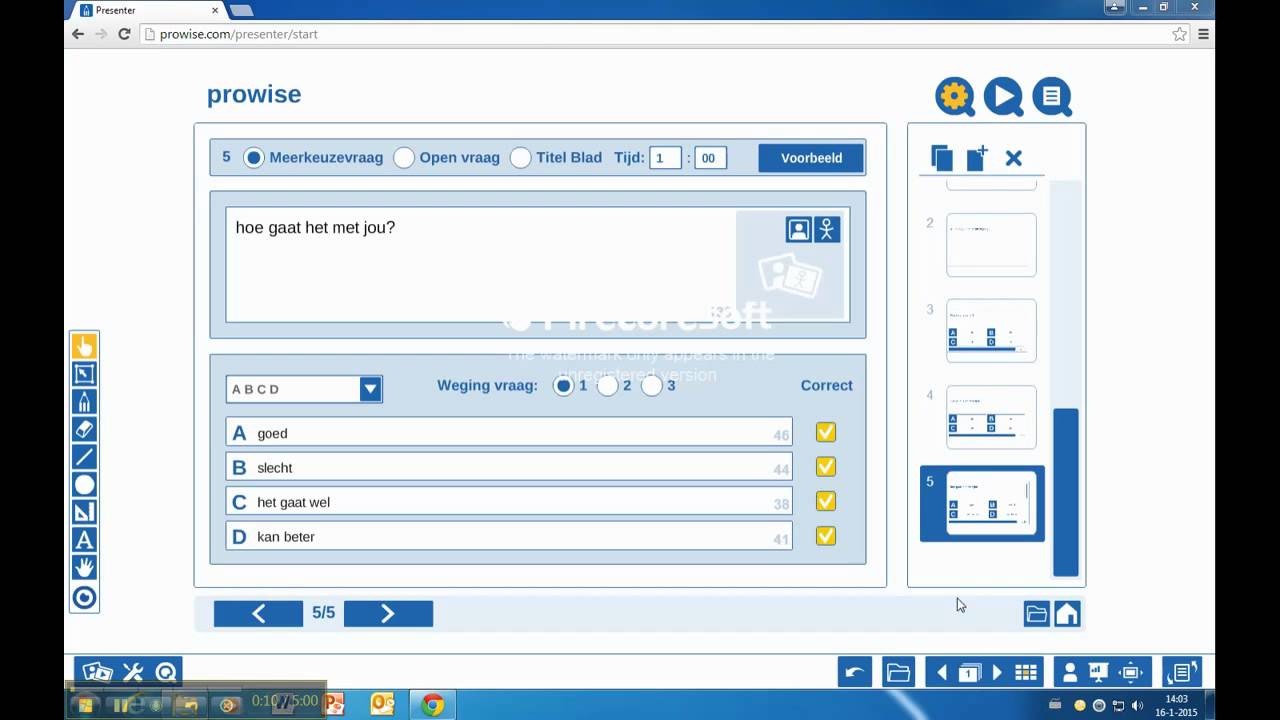Choose the text tool
The image size is (1280, 720).
click(x=85, y=539)
